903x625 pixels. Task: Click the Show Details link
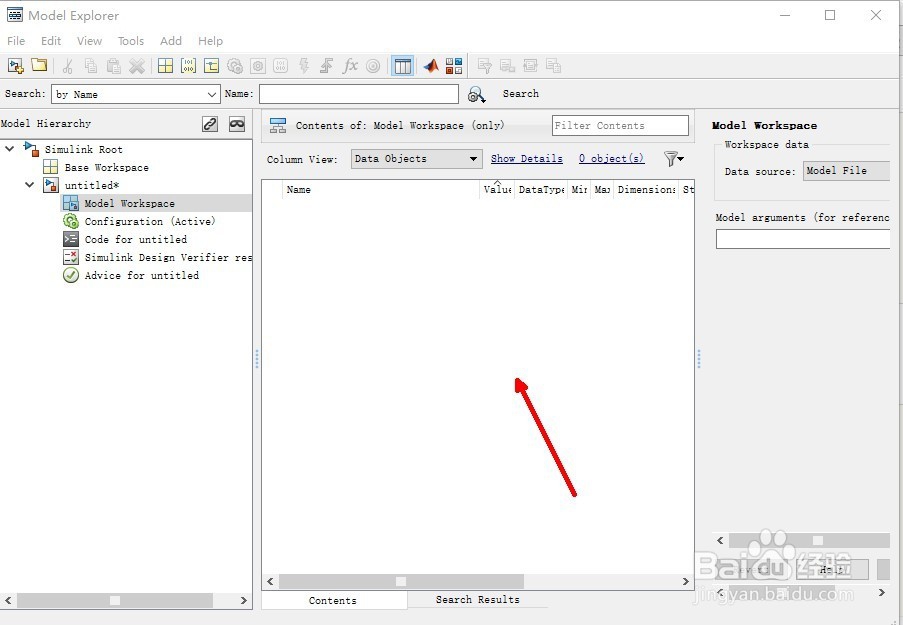[x=527, y=158]
